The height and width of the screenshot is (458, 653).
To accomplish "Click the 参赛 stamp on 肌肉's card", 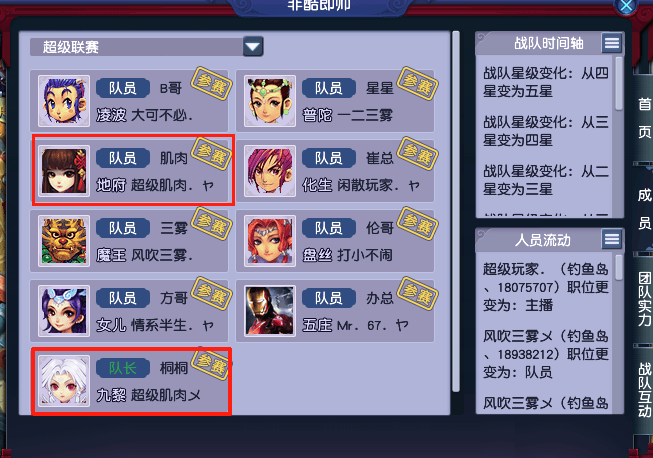I will tap(212, 153).
